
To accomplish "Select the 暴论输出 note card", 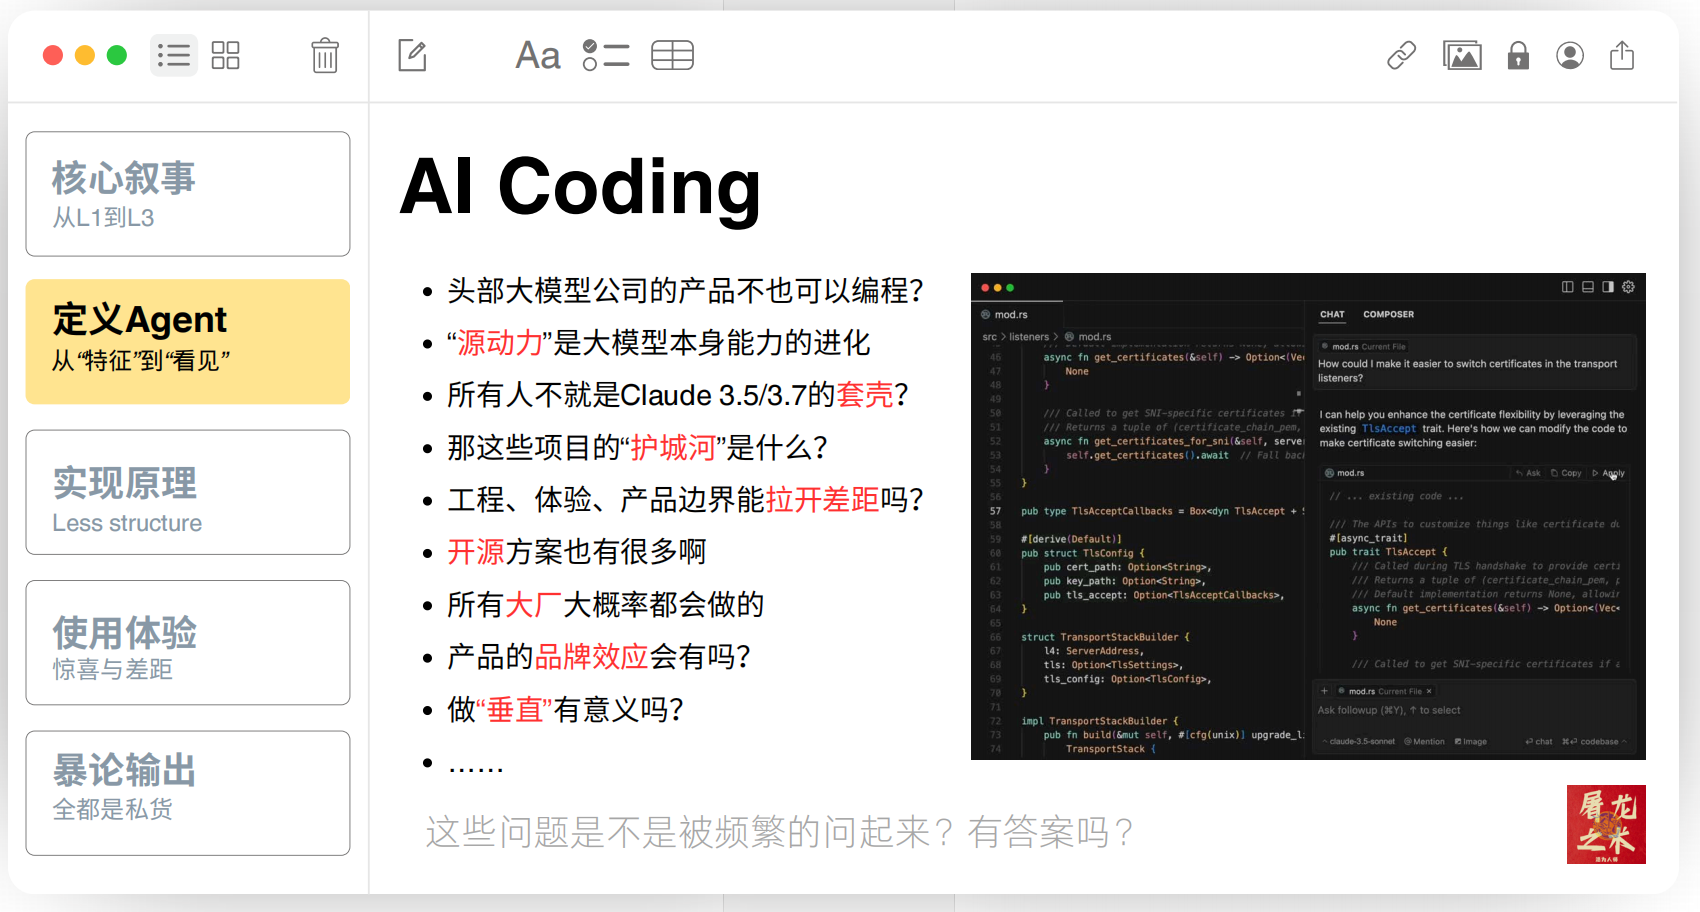I will click(x=188, y=793).
